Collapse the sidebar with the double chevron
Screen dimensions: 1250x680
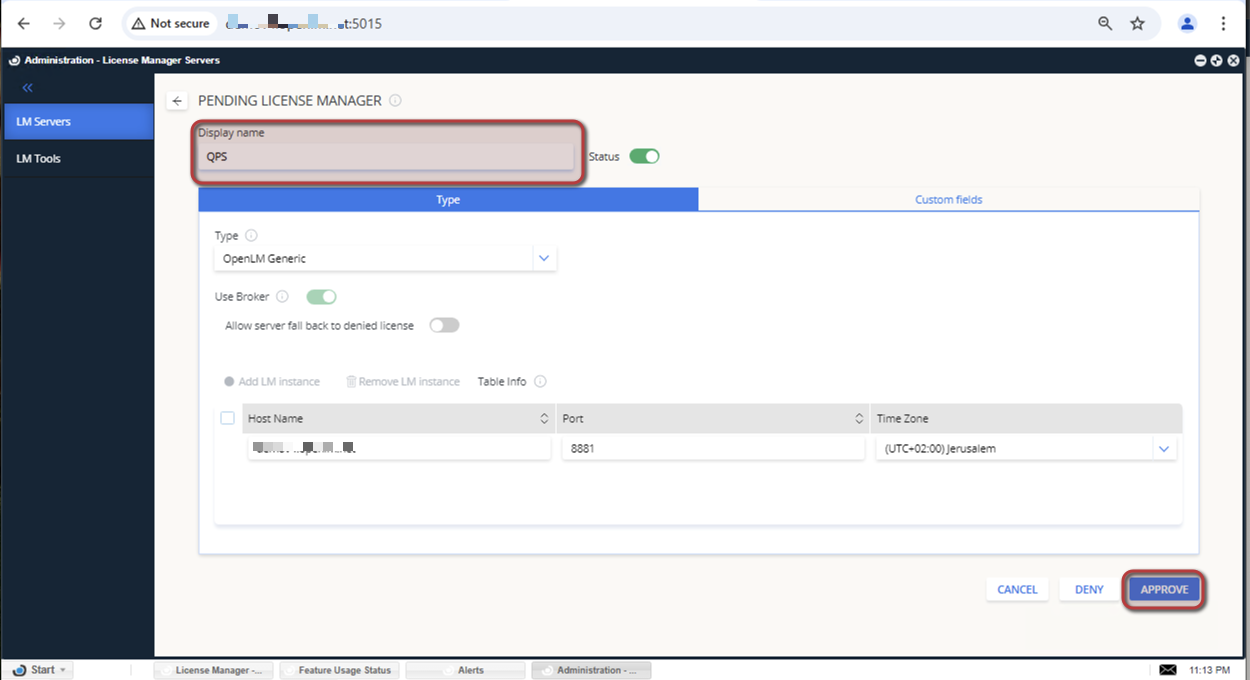pyautogui.click(x=27, y=88)
